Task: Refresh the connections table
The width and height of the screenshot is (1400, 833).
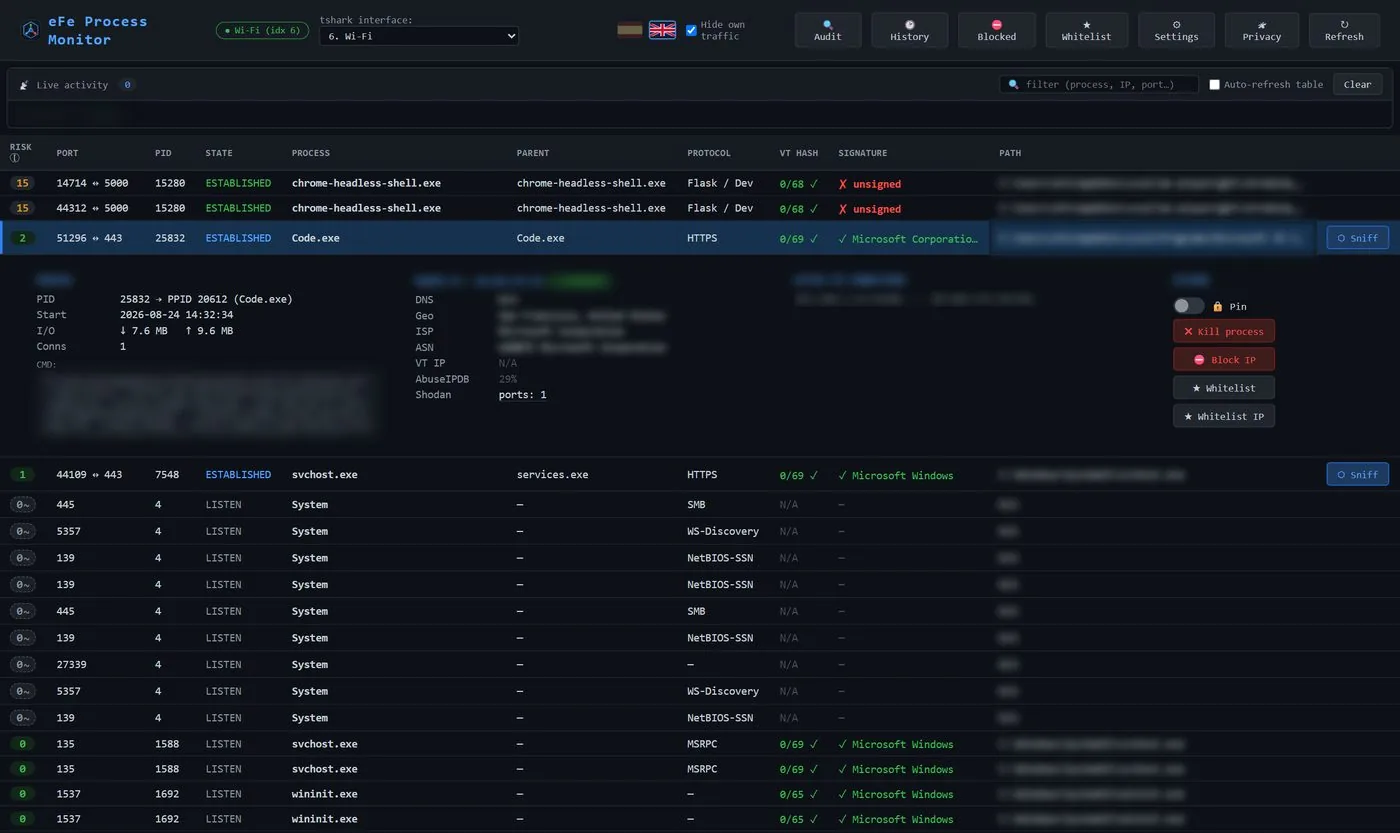Action: click(x=1344, y=30)
